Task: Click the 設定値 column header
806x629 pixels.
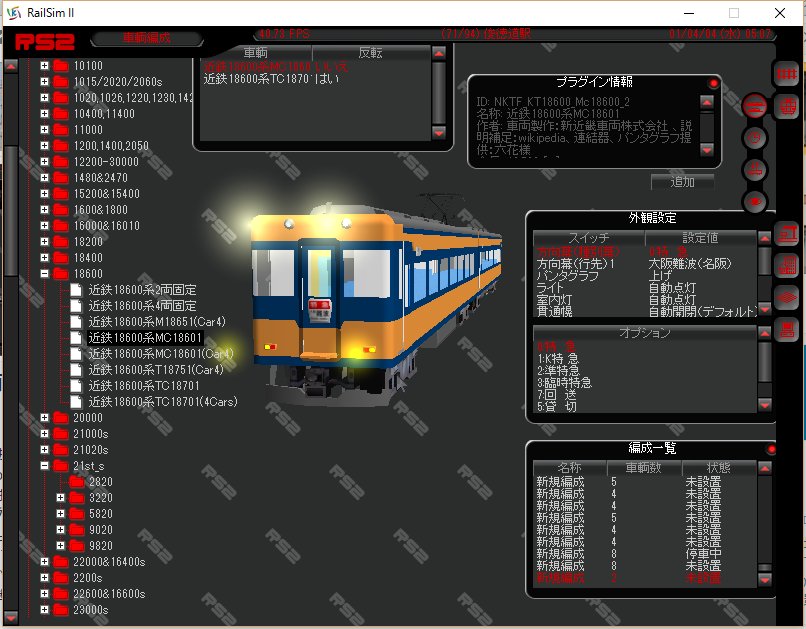Action: tap(701, 238)
